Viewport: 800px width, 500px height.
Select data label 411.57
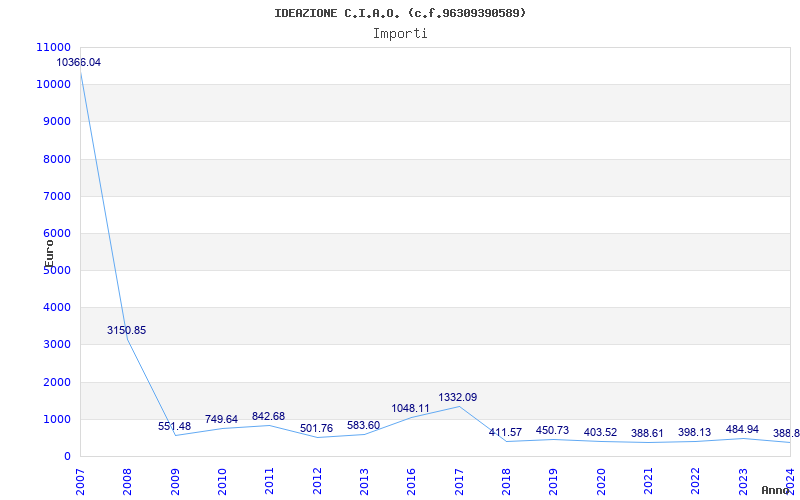tap(505, 432)
